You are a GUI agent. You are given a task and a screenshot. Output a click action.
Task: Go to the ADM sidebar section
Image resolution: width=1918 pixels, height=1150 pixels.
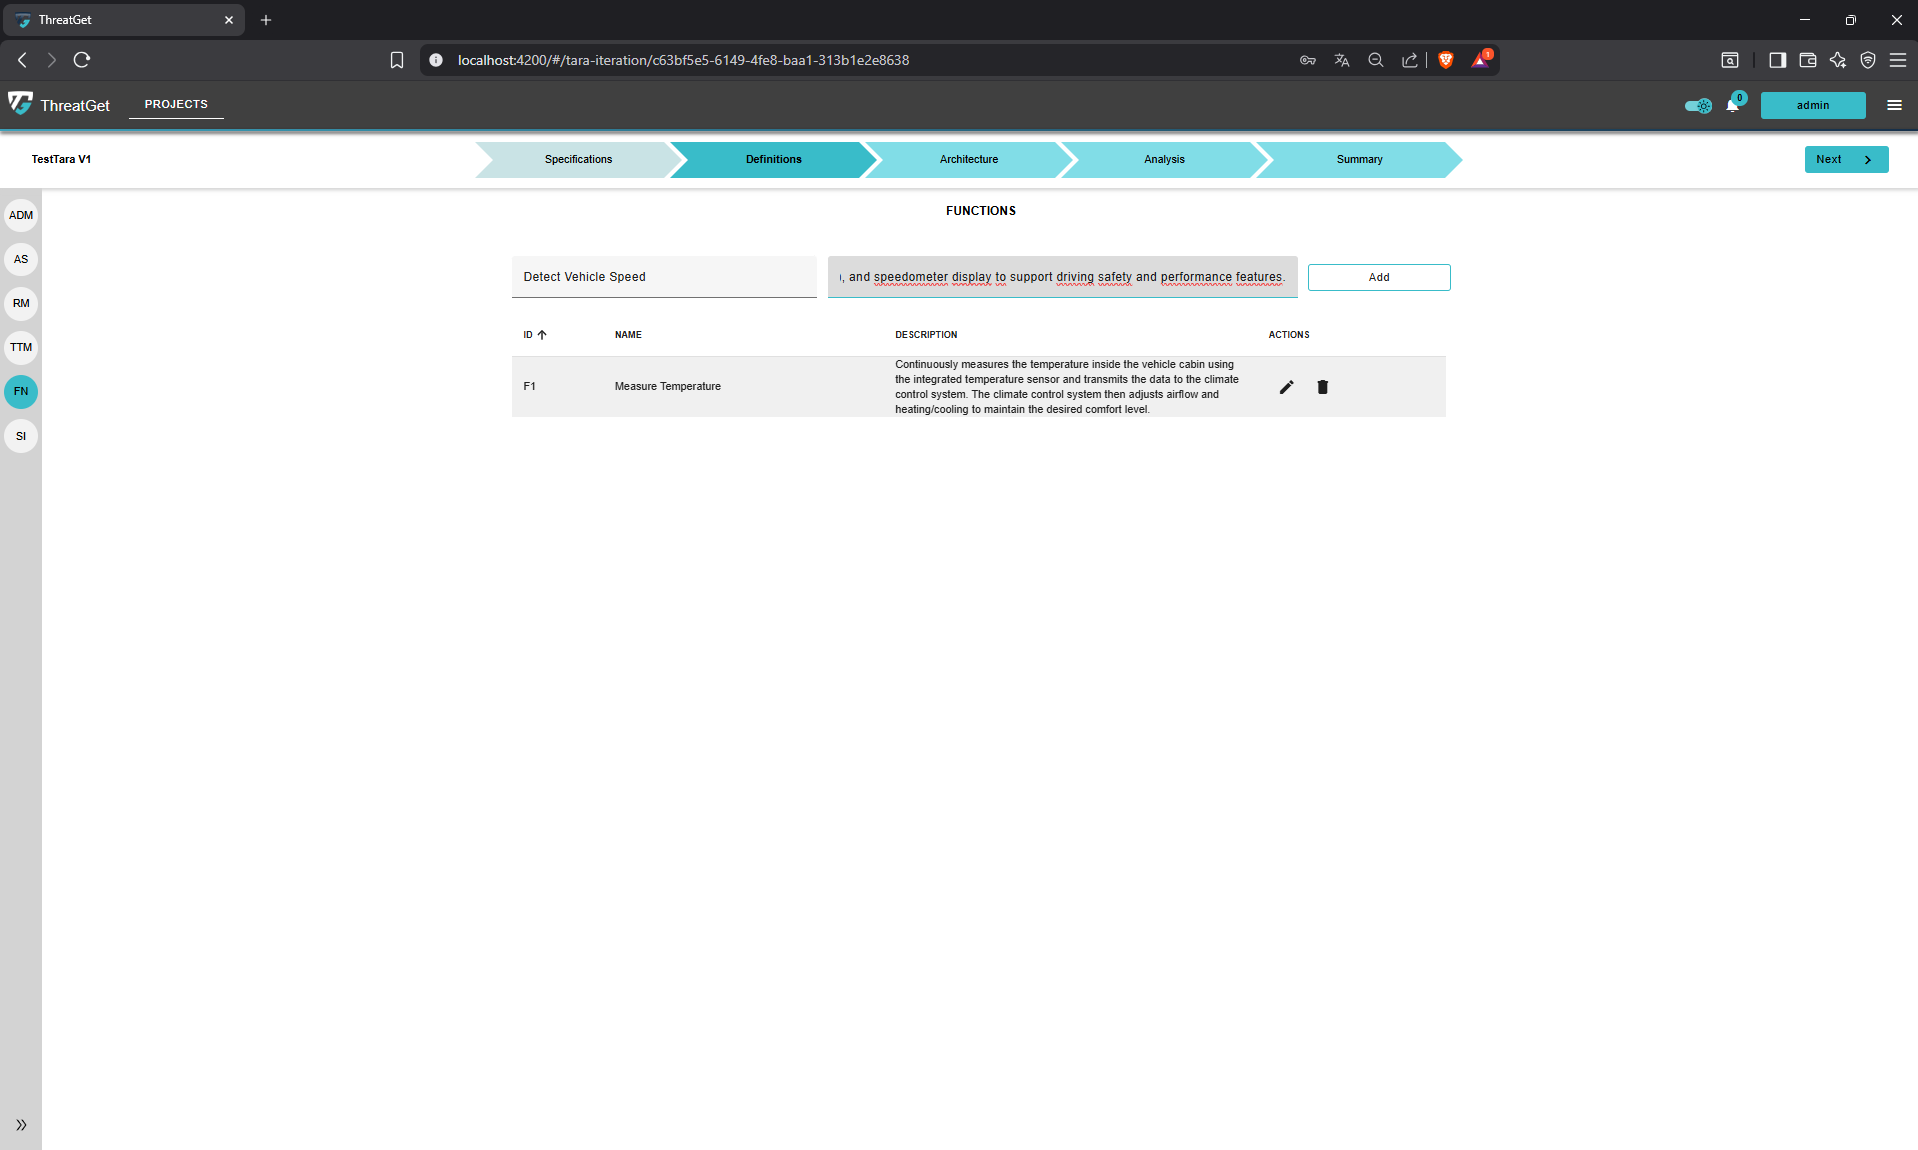pos(21,215)
